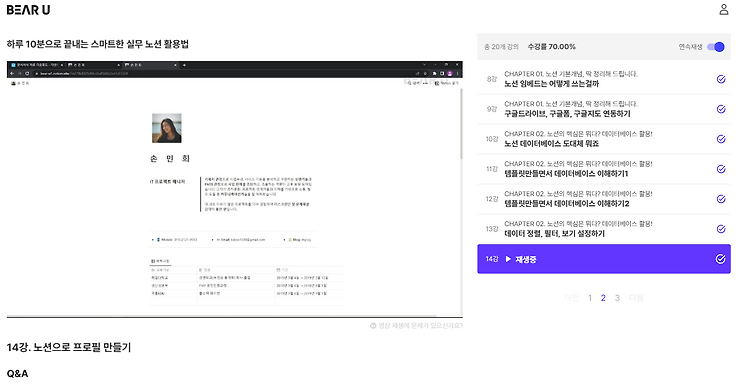The height and width of the screenshot is (389, 750).
Task: Click the check icon on the 14강 row
Action: [x=720, y=259]
